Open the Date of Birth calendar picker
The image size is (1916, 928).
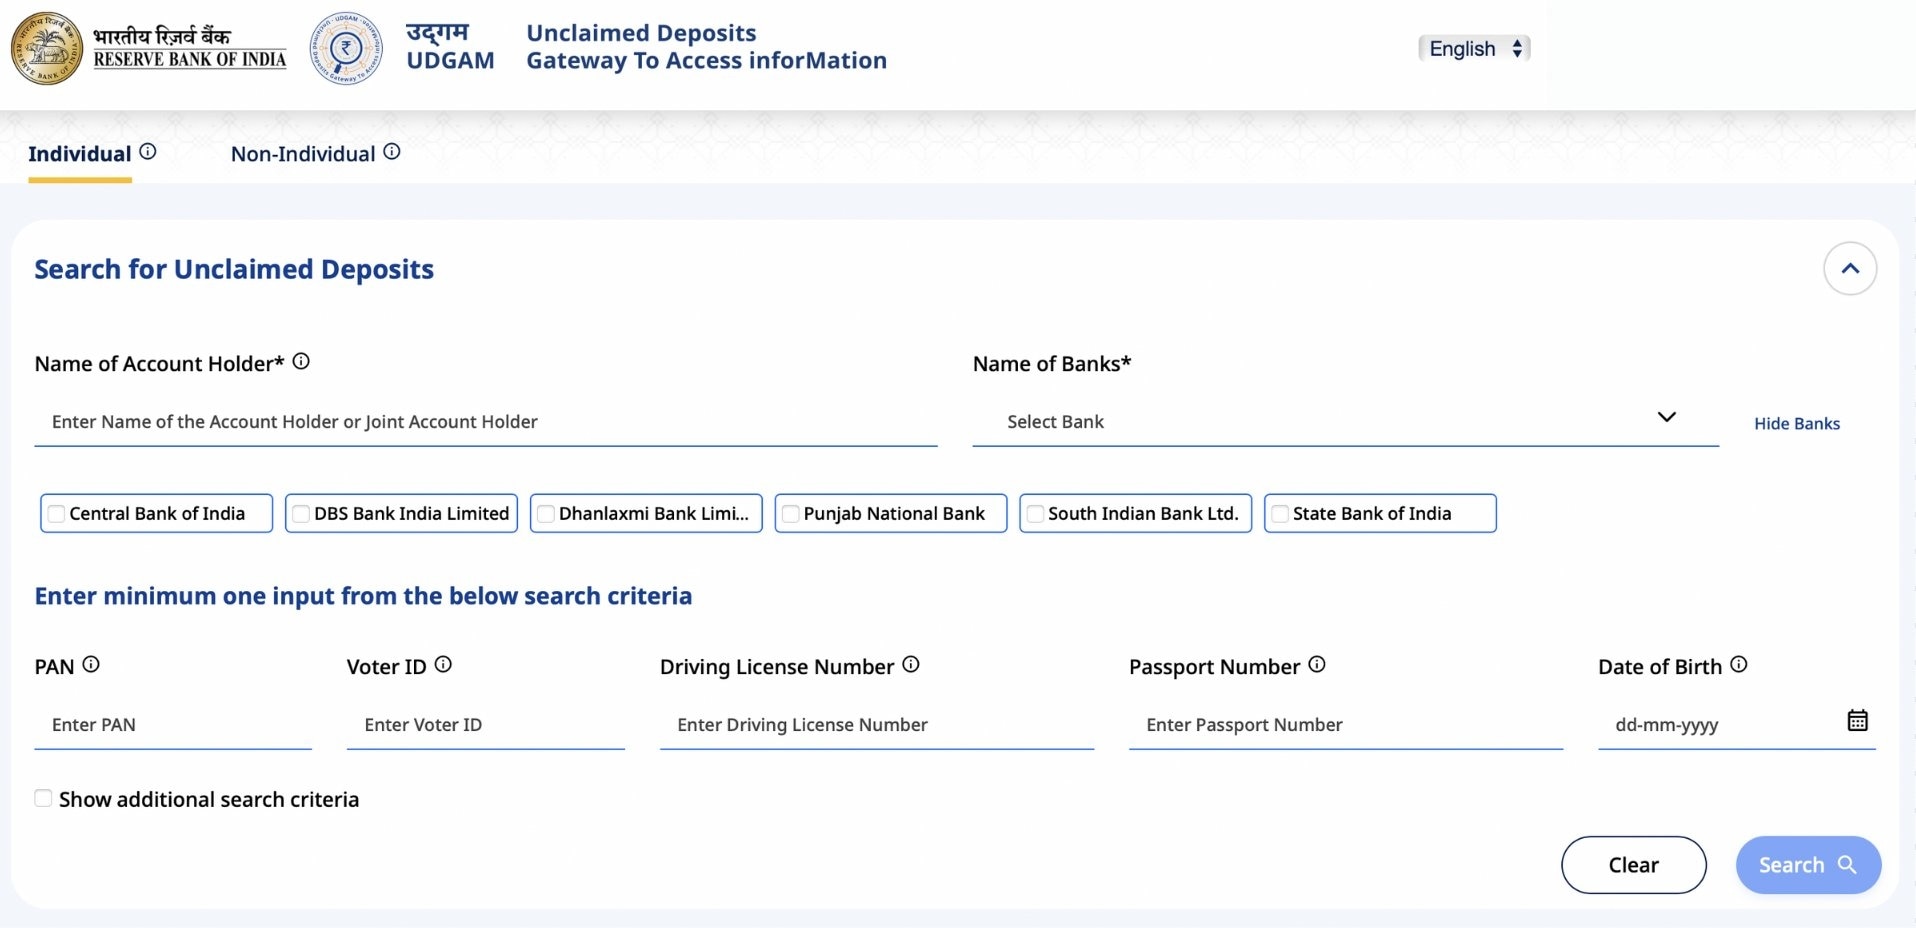pyautogui.click(x=1857, y=721)
